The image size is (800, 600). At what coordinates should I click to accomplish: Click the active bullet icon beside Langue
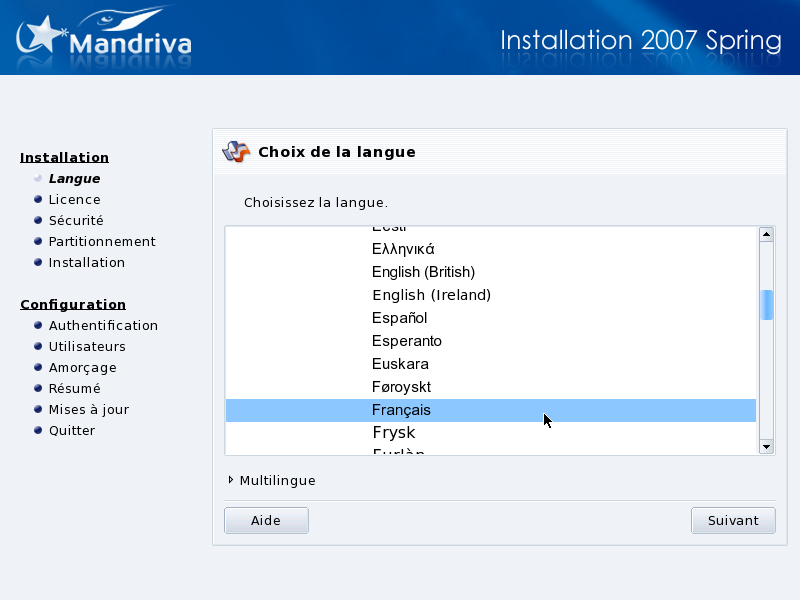click(x=38, y=178)
